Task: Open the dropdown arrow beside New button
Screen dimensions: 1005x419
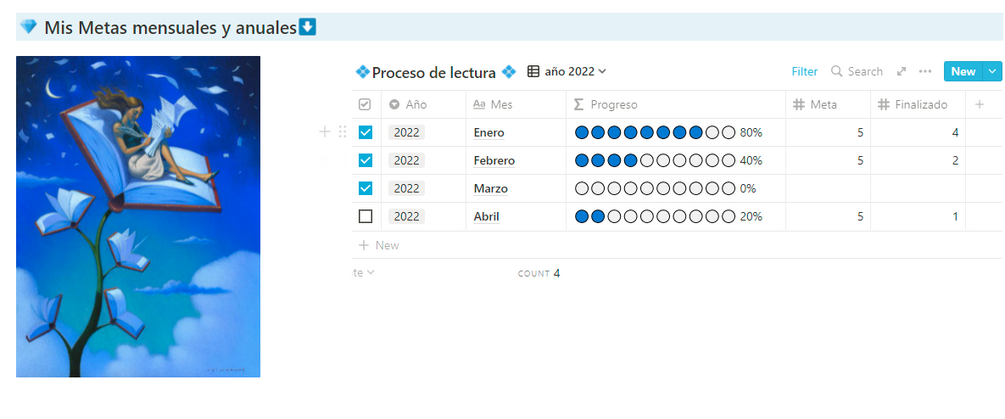Action: pos(992,72)
